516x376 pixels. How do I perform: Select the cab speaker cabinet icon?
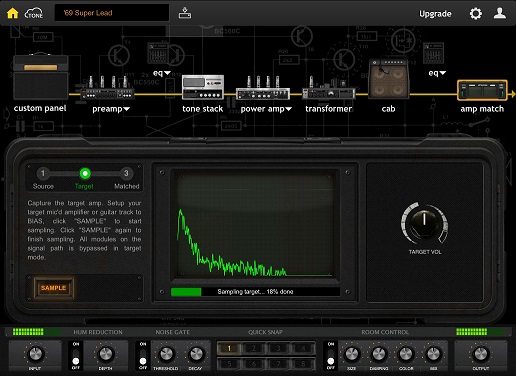[x=388, y=78]
